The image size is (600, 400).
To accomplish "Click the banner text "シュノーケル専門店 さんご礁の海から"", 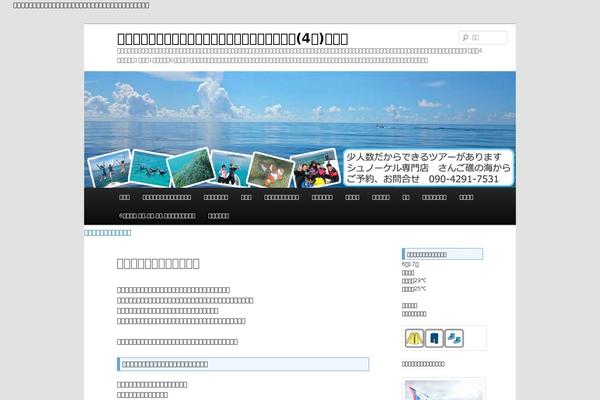I will tap(429, 168).
